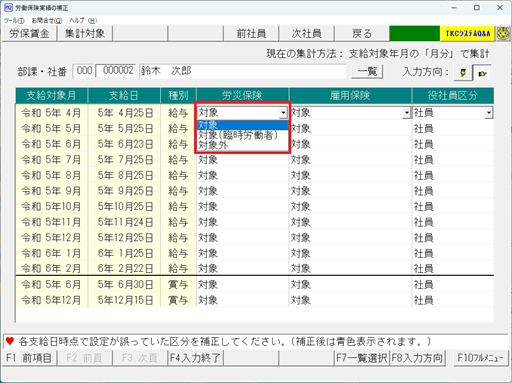The image size is (512, 383).
Task: Click the 雇用保険 column header
Action: click(x=350, y=96)
